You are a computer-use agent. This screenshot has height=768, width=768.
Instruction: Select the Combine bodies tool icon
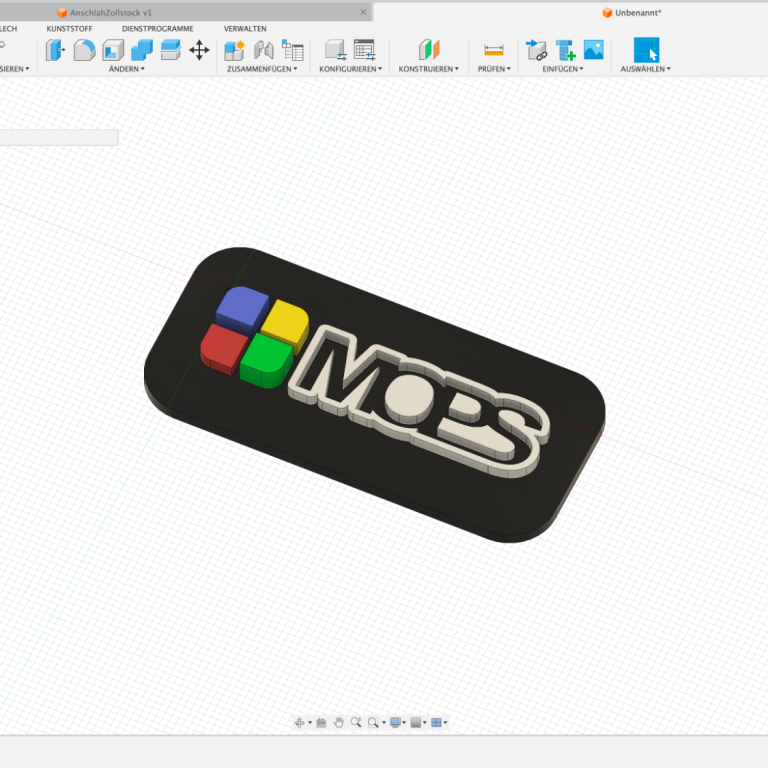tap(142, 50)
